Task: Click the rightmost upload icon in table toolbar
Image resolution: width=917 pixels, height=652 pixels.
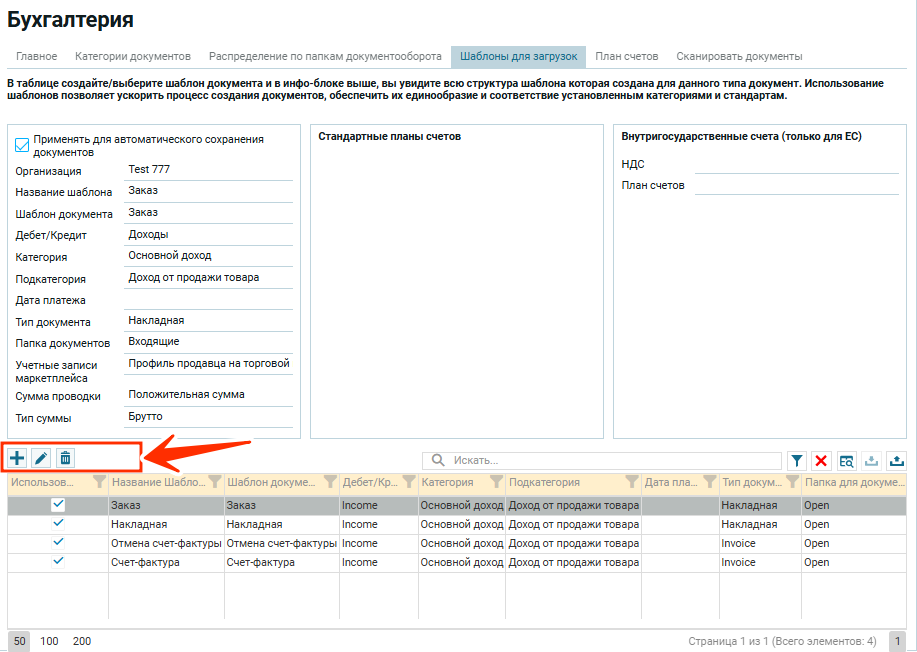Action: (x=896, y=461)
